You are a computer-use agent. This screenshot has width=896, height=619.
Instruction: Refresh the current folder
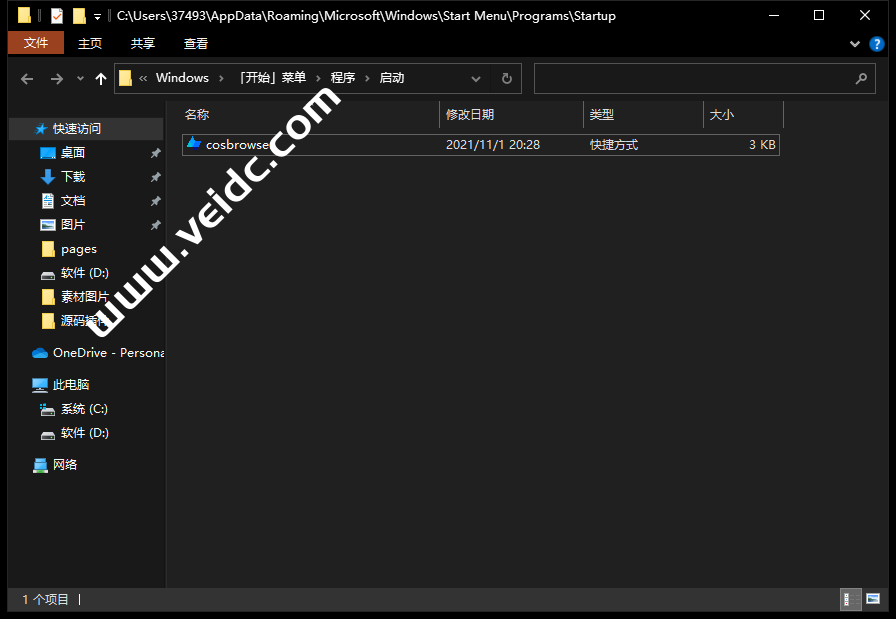[x=506, y=78]
